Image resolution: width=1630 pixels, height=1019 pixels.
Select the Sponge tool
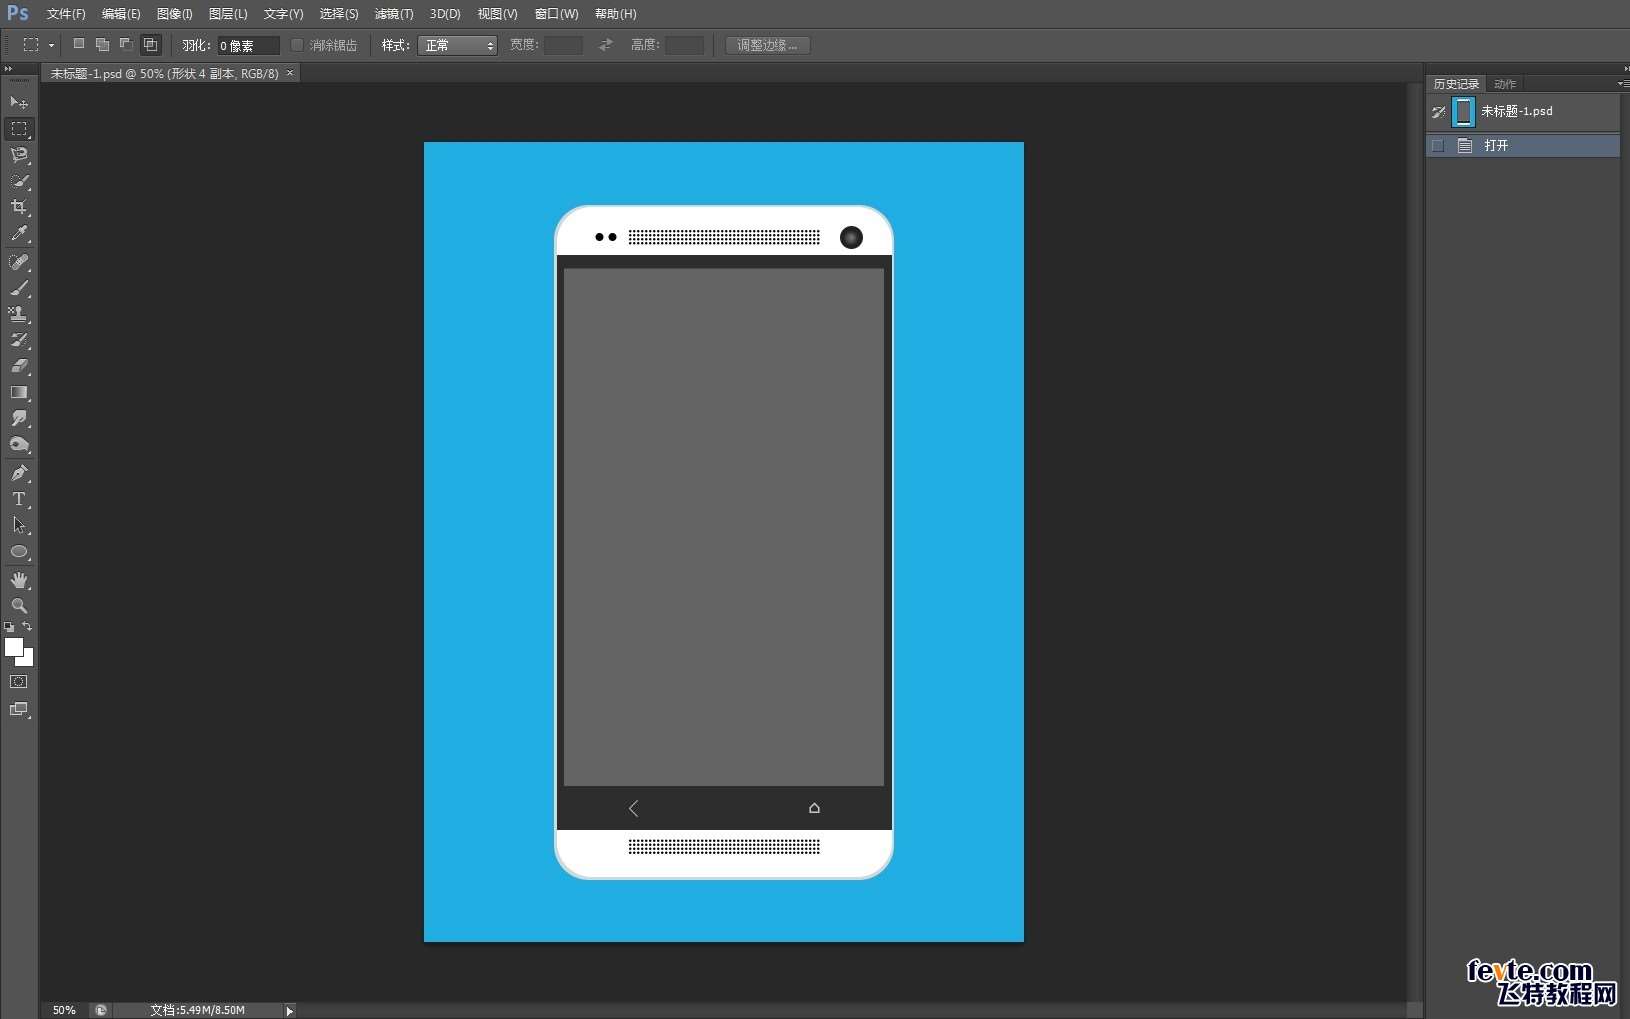(19, 445)
